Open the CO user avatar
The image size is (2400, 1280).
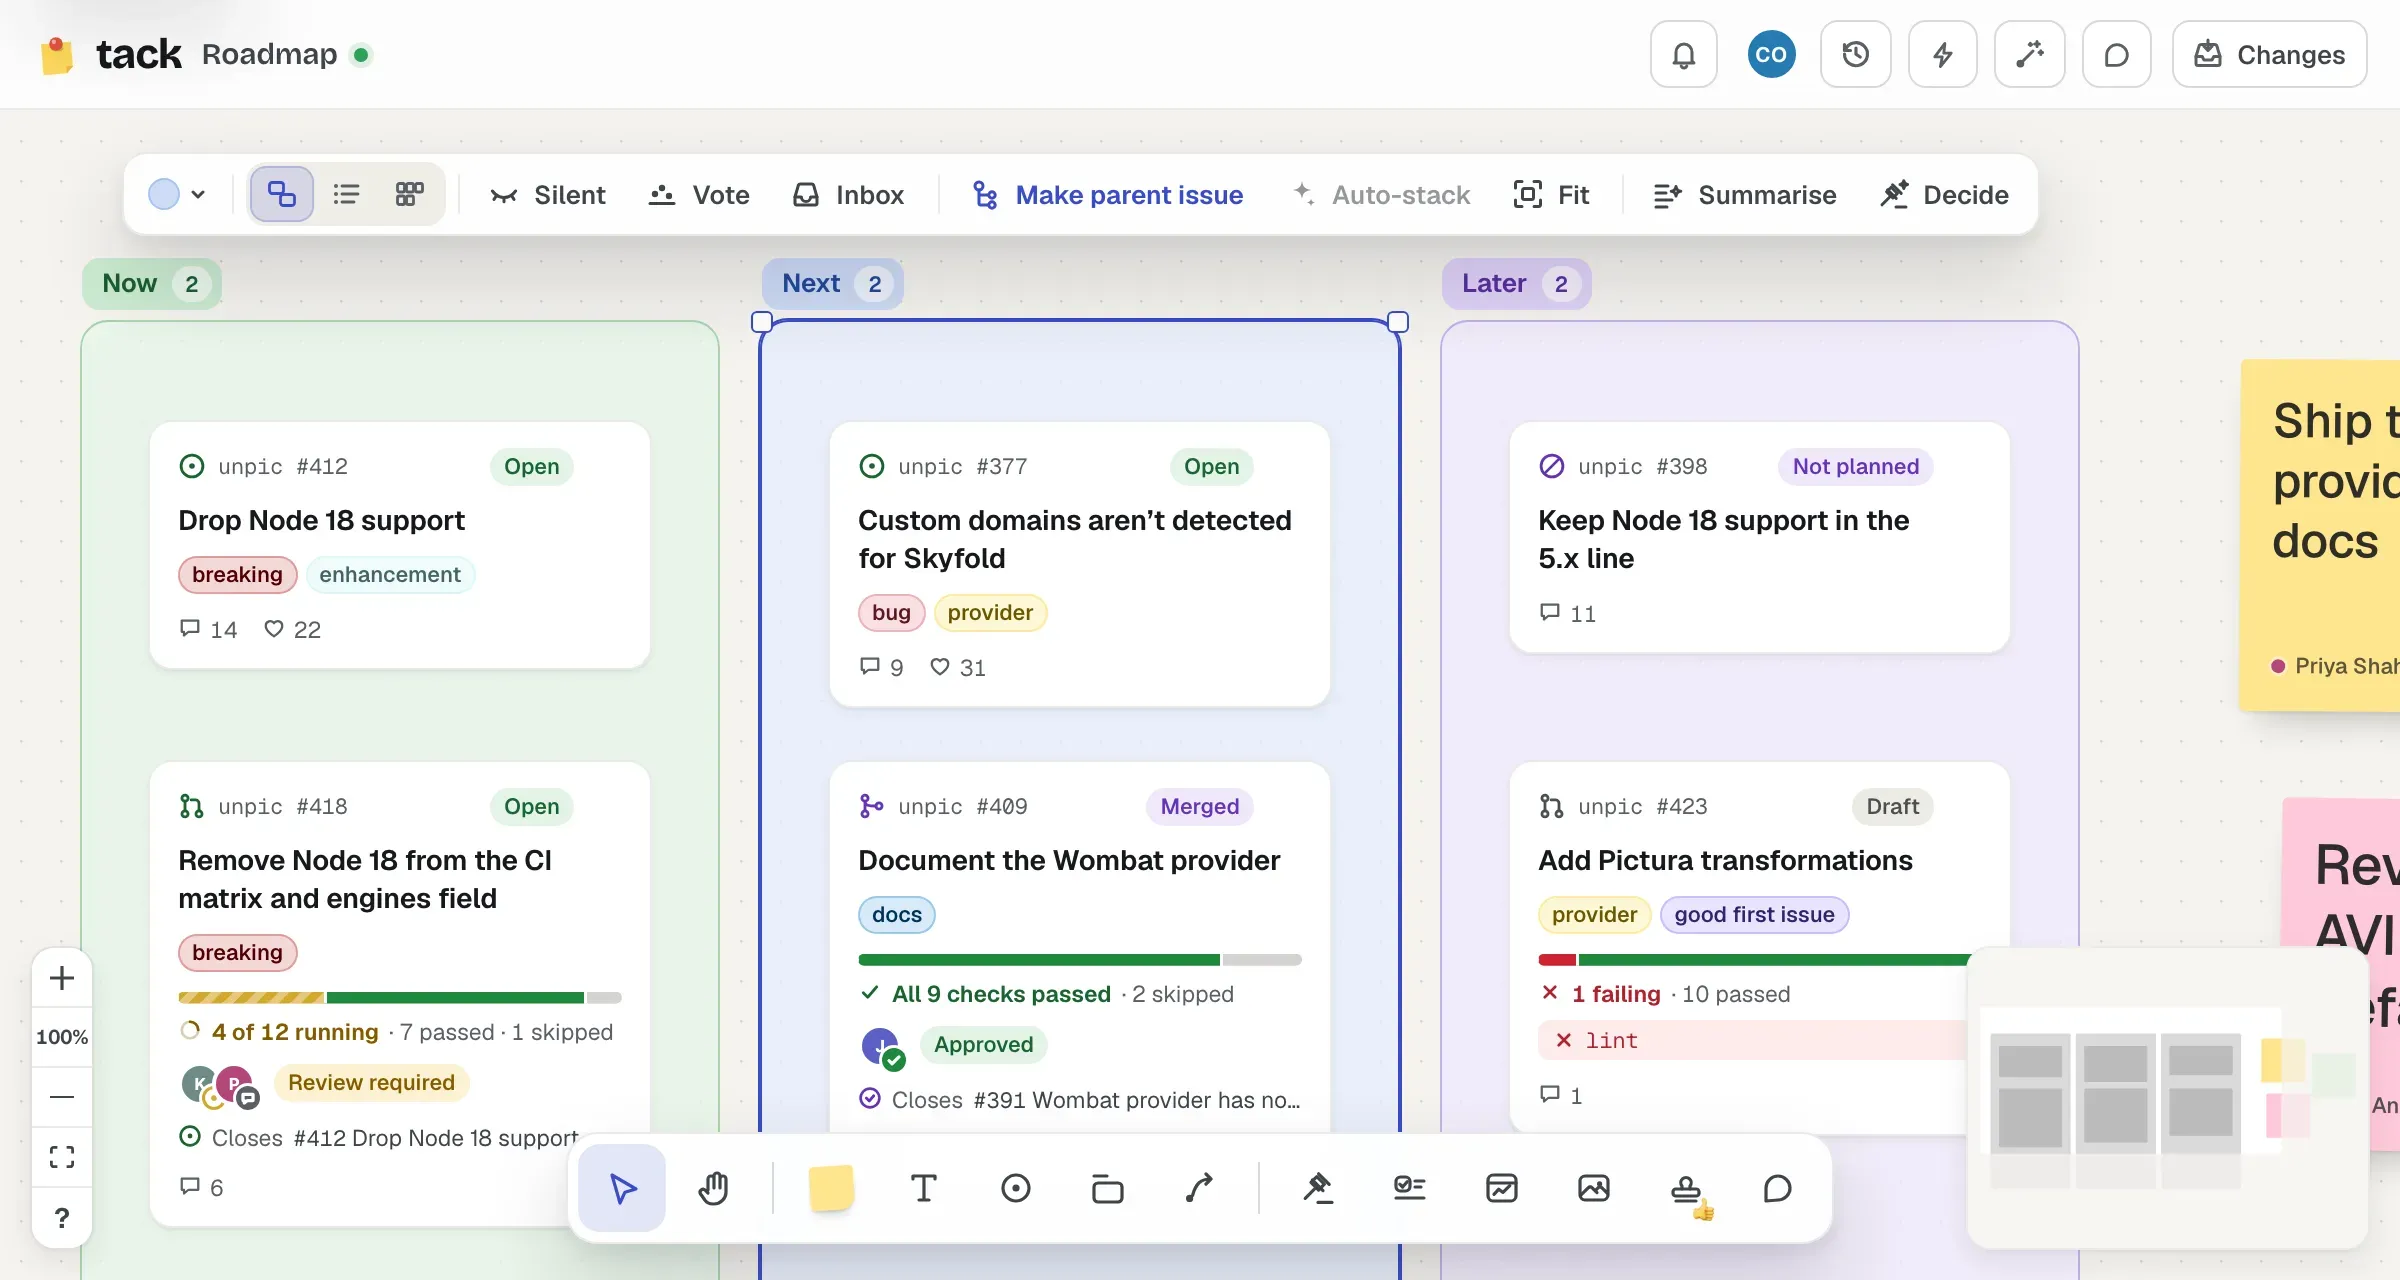pyautogui.click(x=1771, y=55)
